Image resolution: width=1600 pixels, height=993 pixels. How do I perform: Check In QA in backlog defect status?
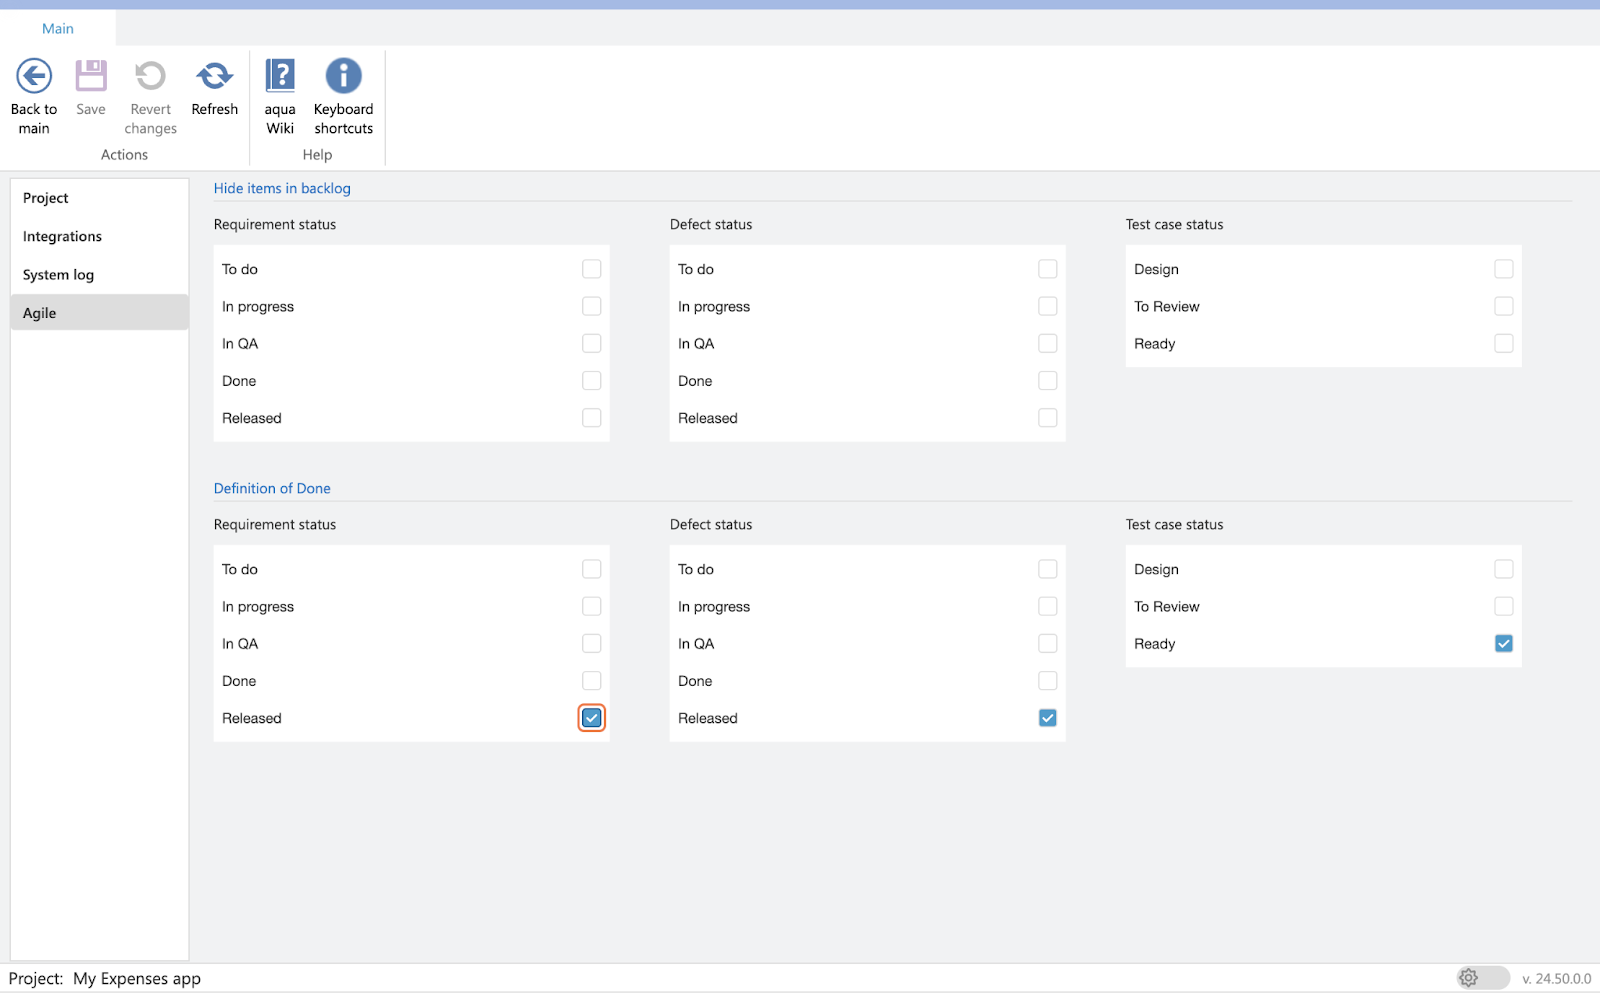(1047, 344)
